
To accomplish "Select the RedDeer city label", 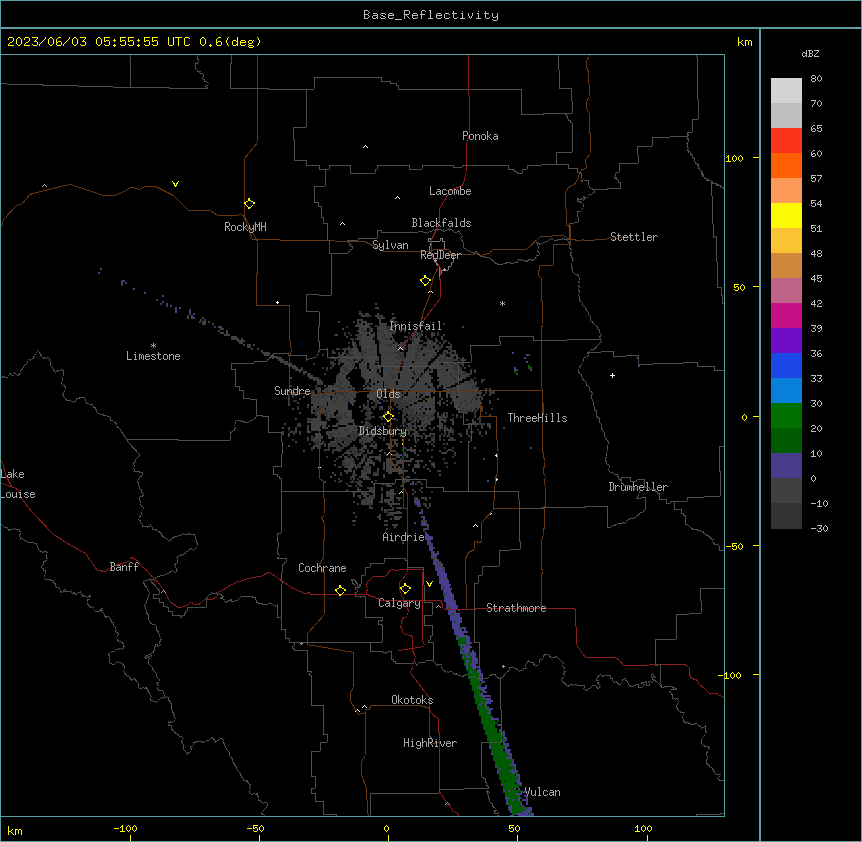I will (x=440, y=255).
